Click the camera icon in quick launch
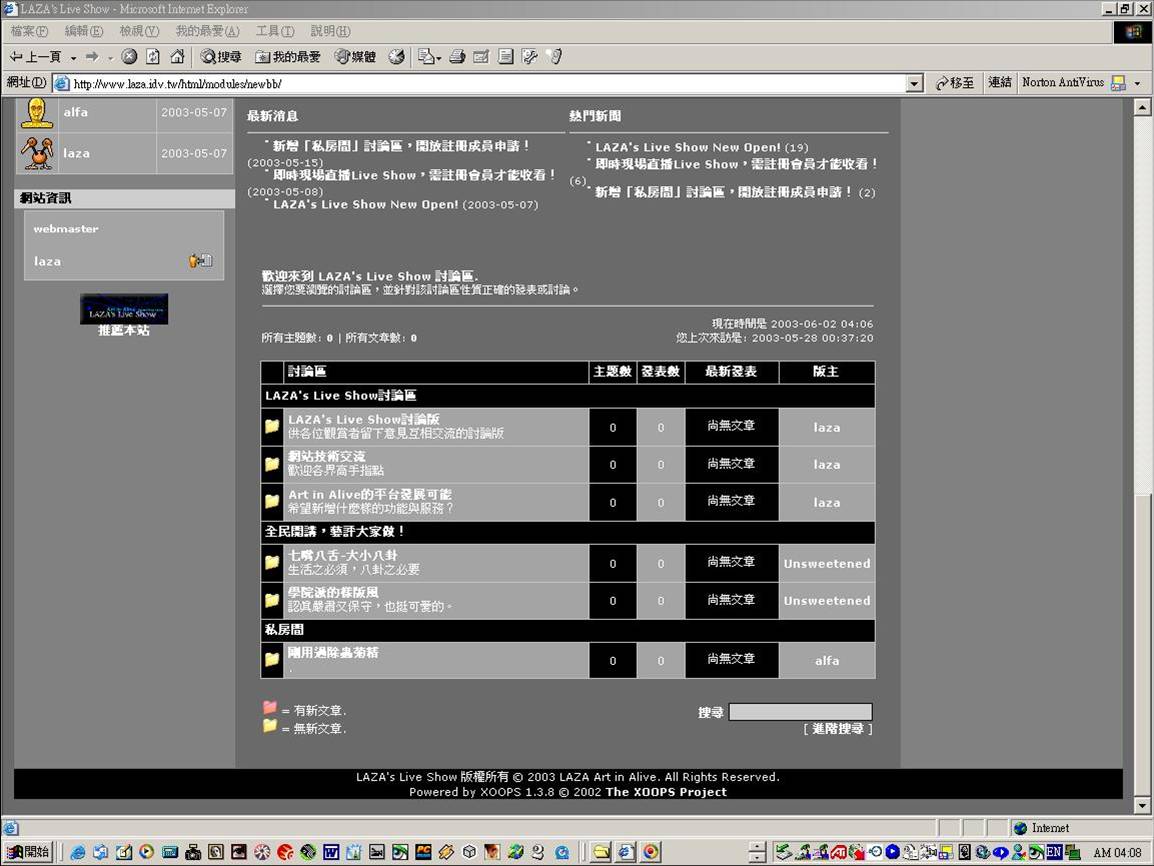The image size is (1154, 866). click(193, 852)
